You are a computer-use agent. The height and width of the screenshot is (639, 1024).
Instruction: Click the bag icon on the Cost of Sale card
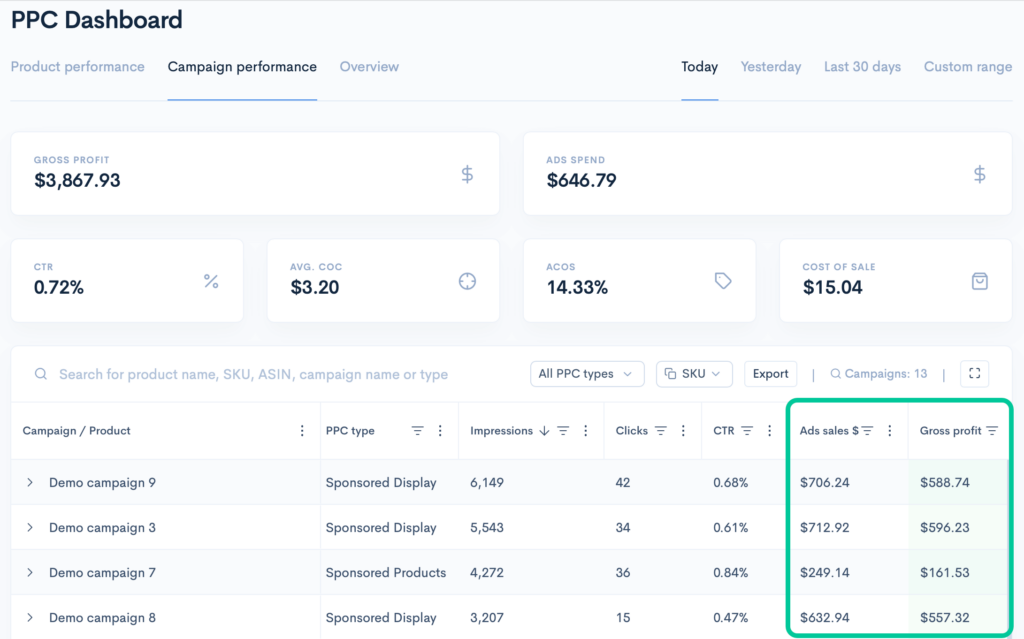pos(979,281)
